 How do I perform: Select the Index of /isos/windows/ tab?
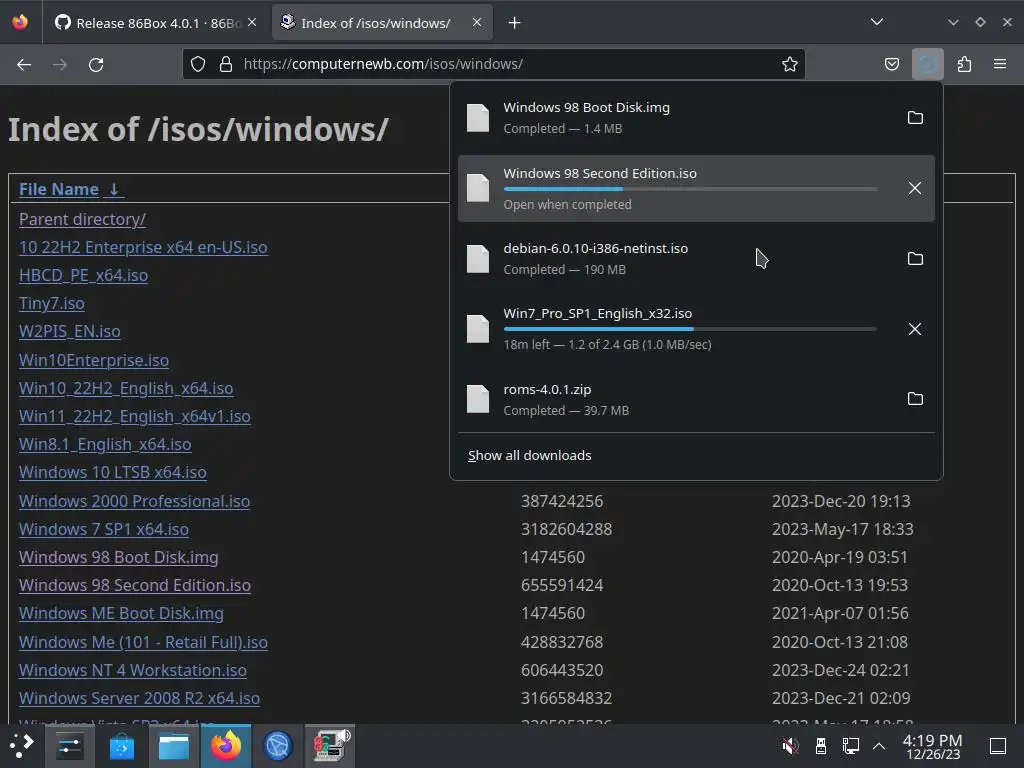click(x=382, y=23)
